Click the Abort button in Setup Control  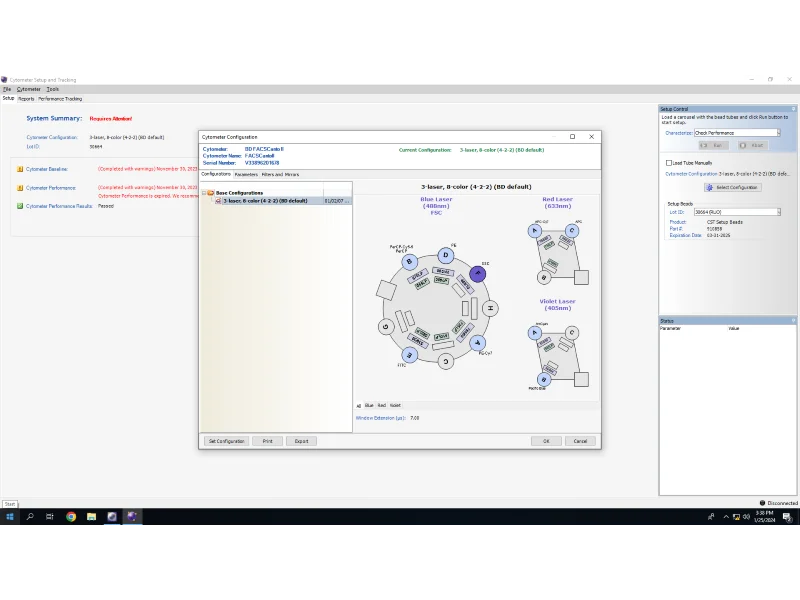coord(753,145)
